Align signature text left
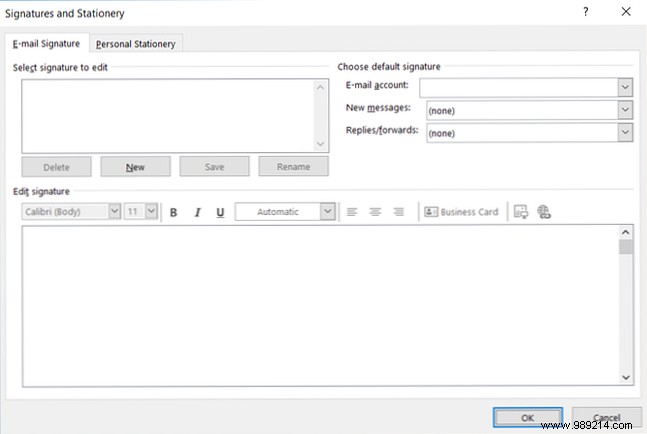 coord(352,212)
